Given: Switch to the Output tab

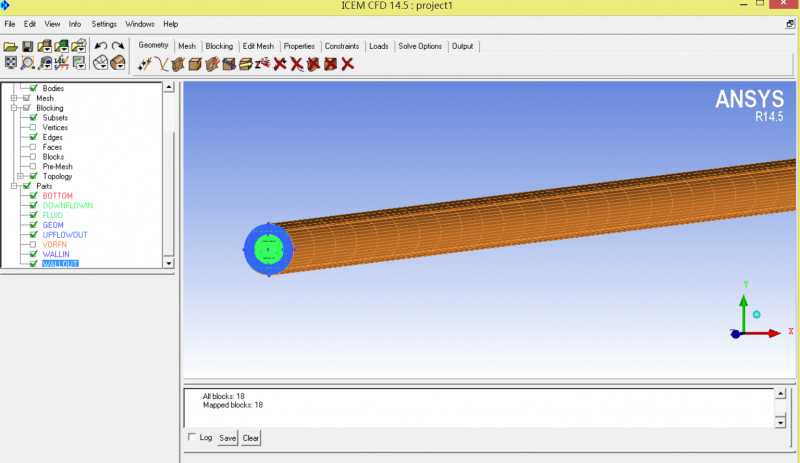Looking at the screenshot, I should click(x=462, y=46).
